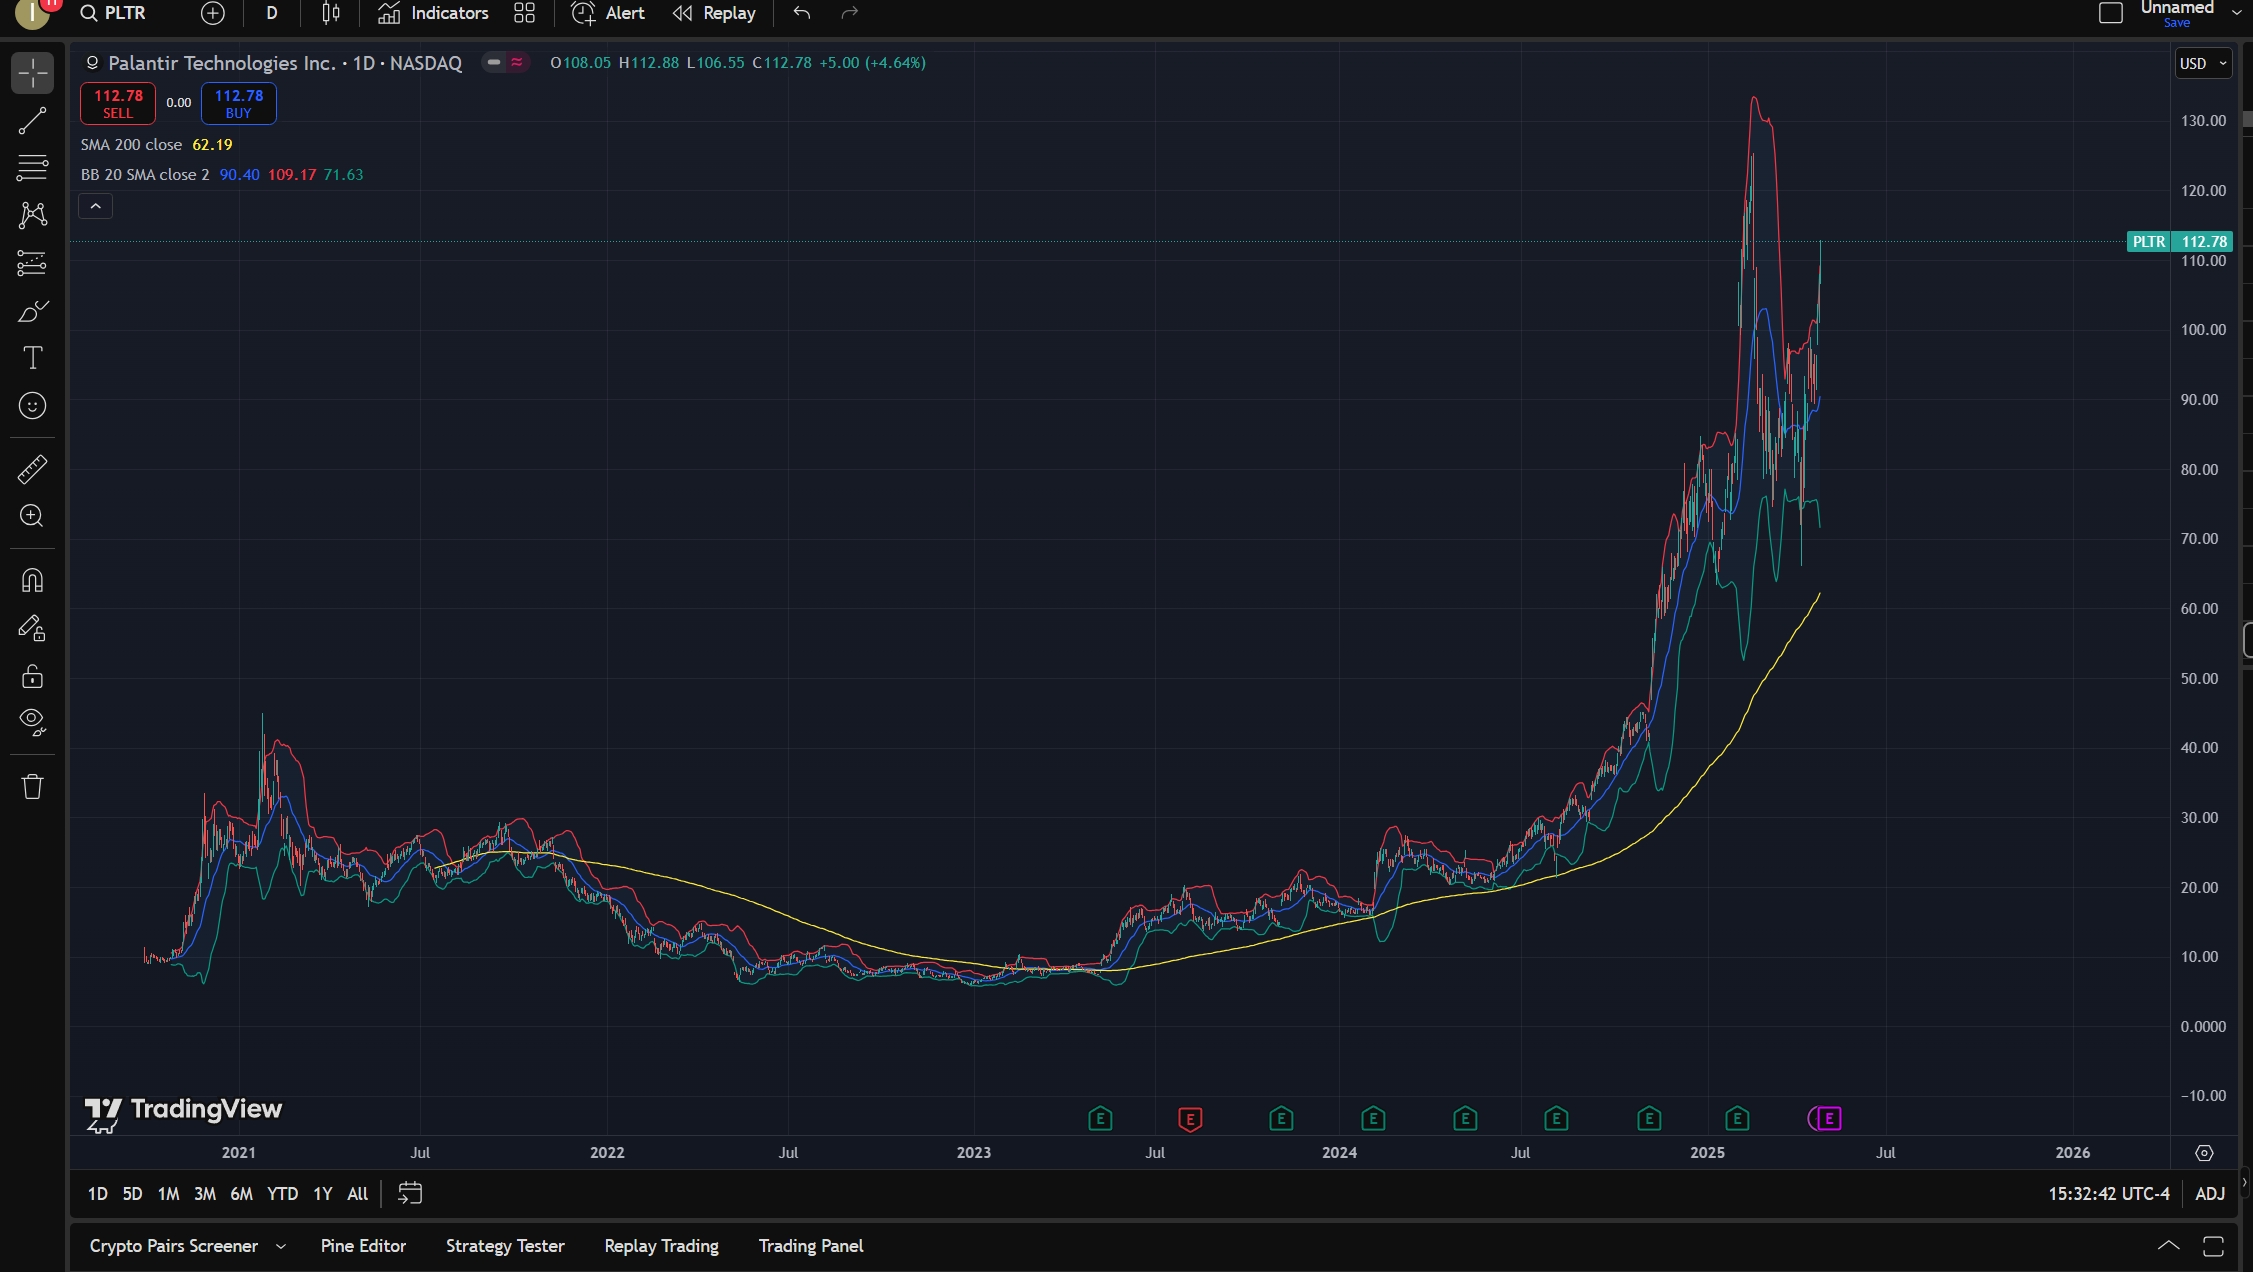Open the USD currency dropdown
2253x1272 pixels.
coord(2204,63)
